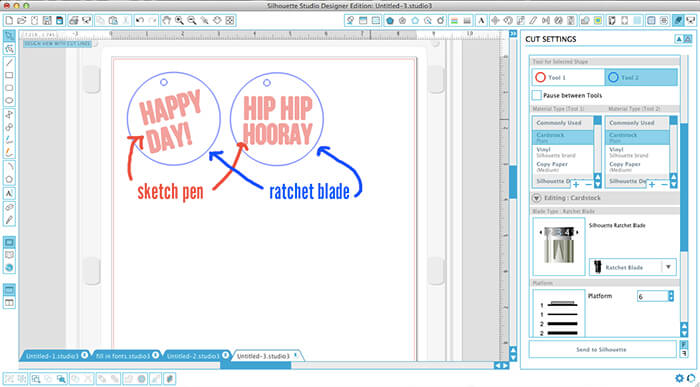Viewport: 700px width, 387px height.
Task: Select Vinyl in the Tool 2 material list
Action: tap(637, 152)
